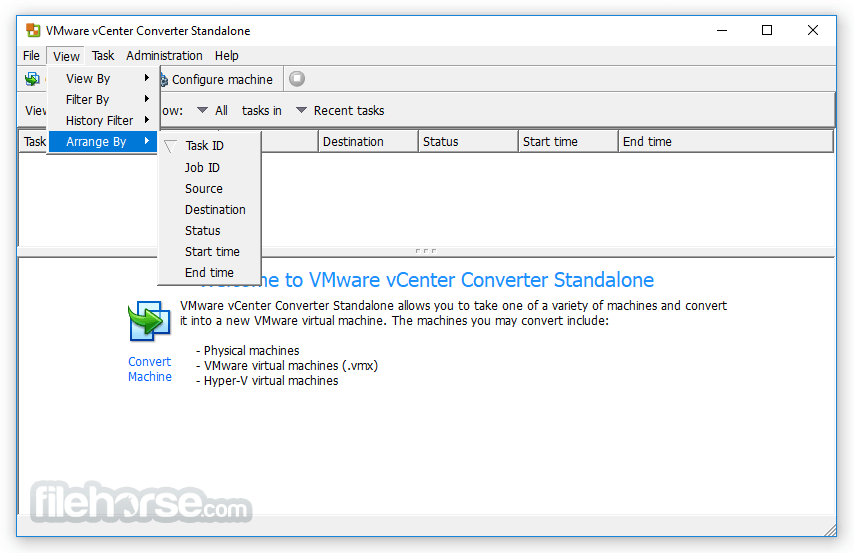
Task: Expand the Filter By submenu
Action: point(103,100)
